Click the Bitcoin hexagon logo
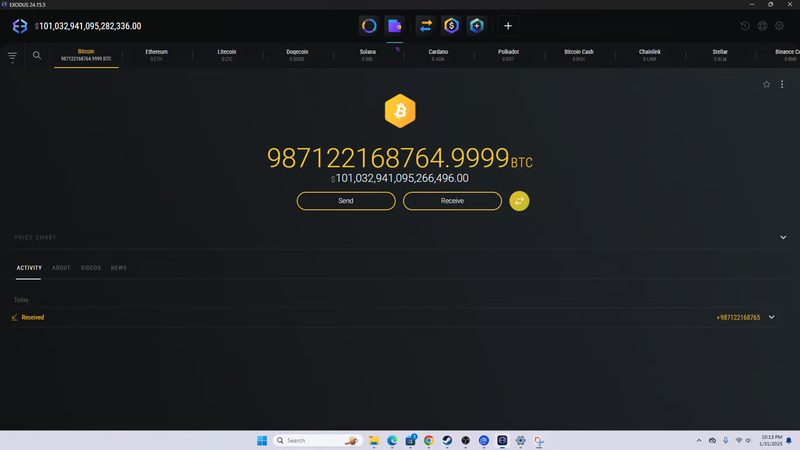 tap(400, 111)
